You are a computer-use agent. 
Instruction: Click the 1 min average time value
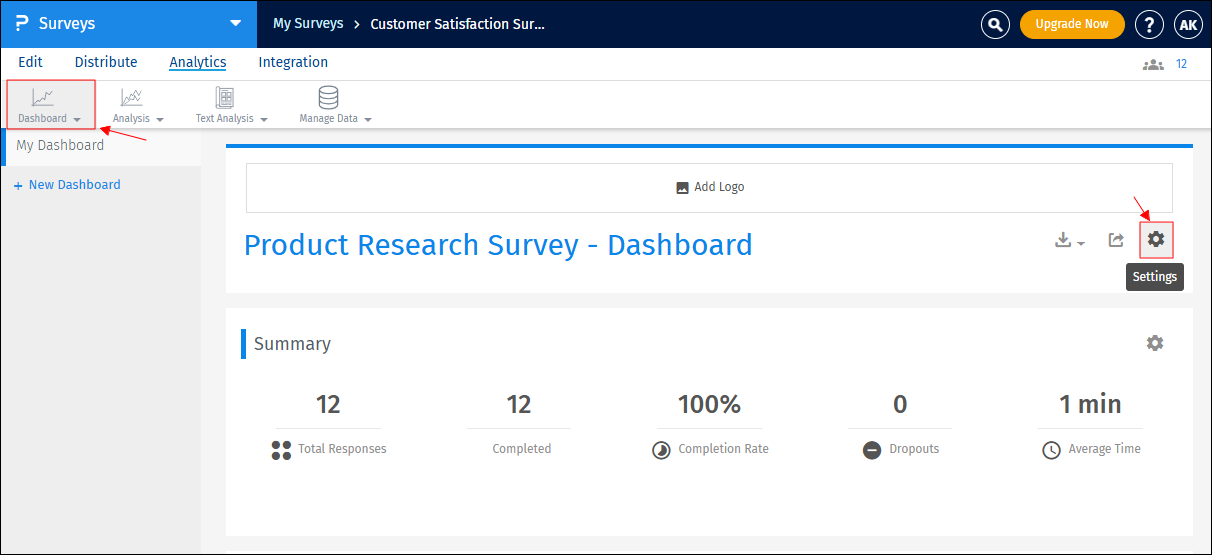[x=1090, y=404]
